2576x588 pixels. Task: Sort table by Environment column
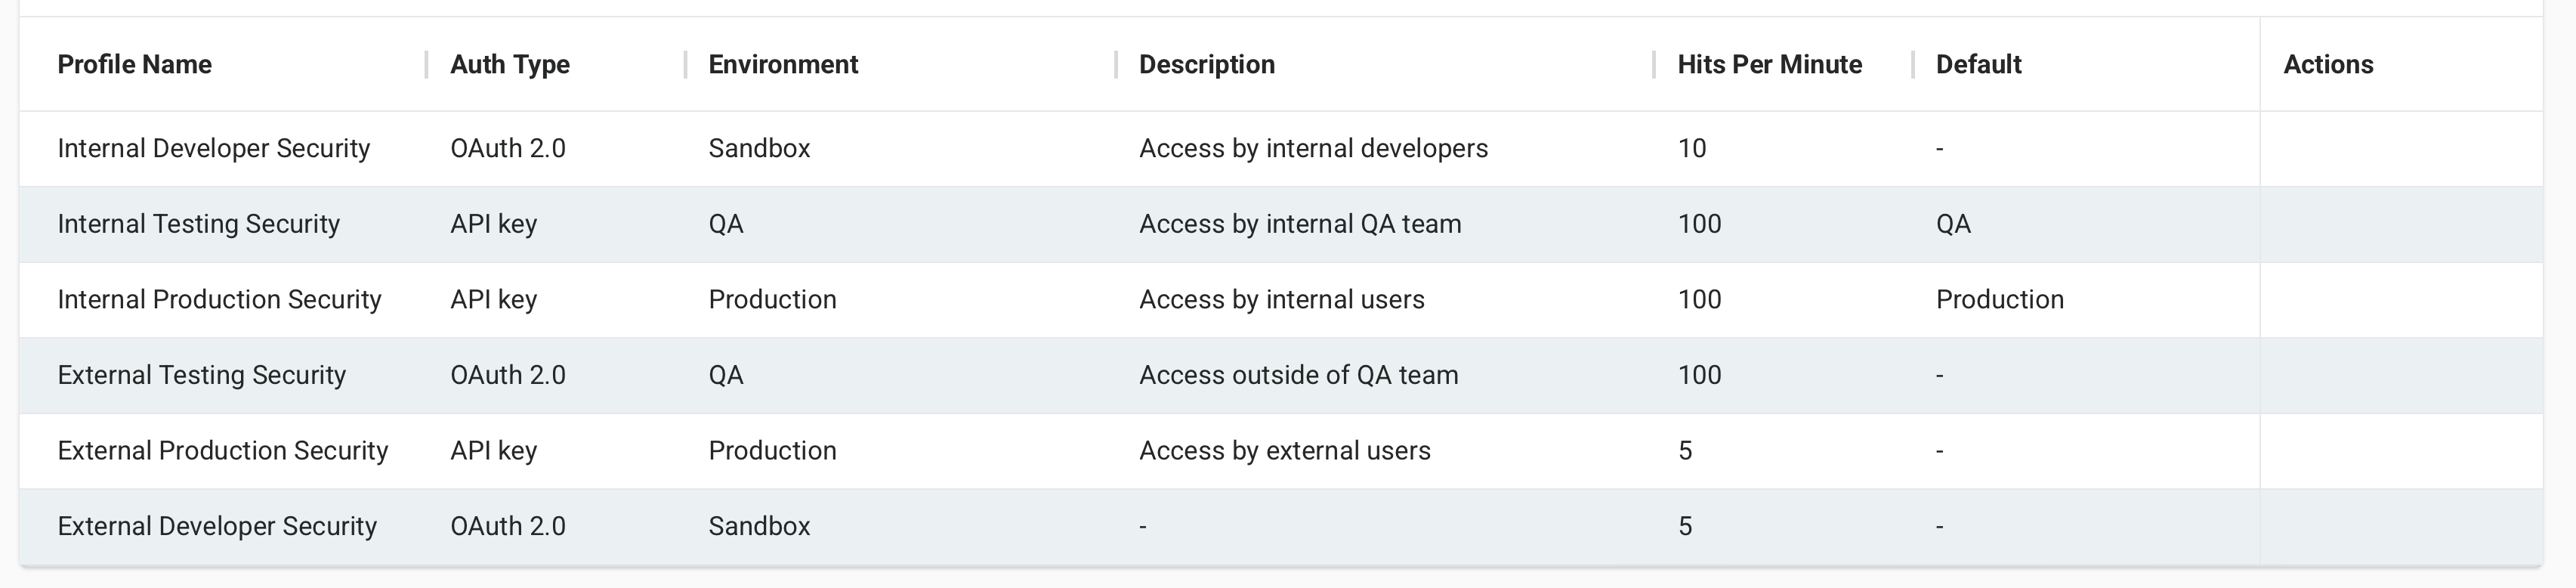pos(783,65)
